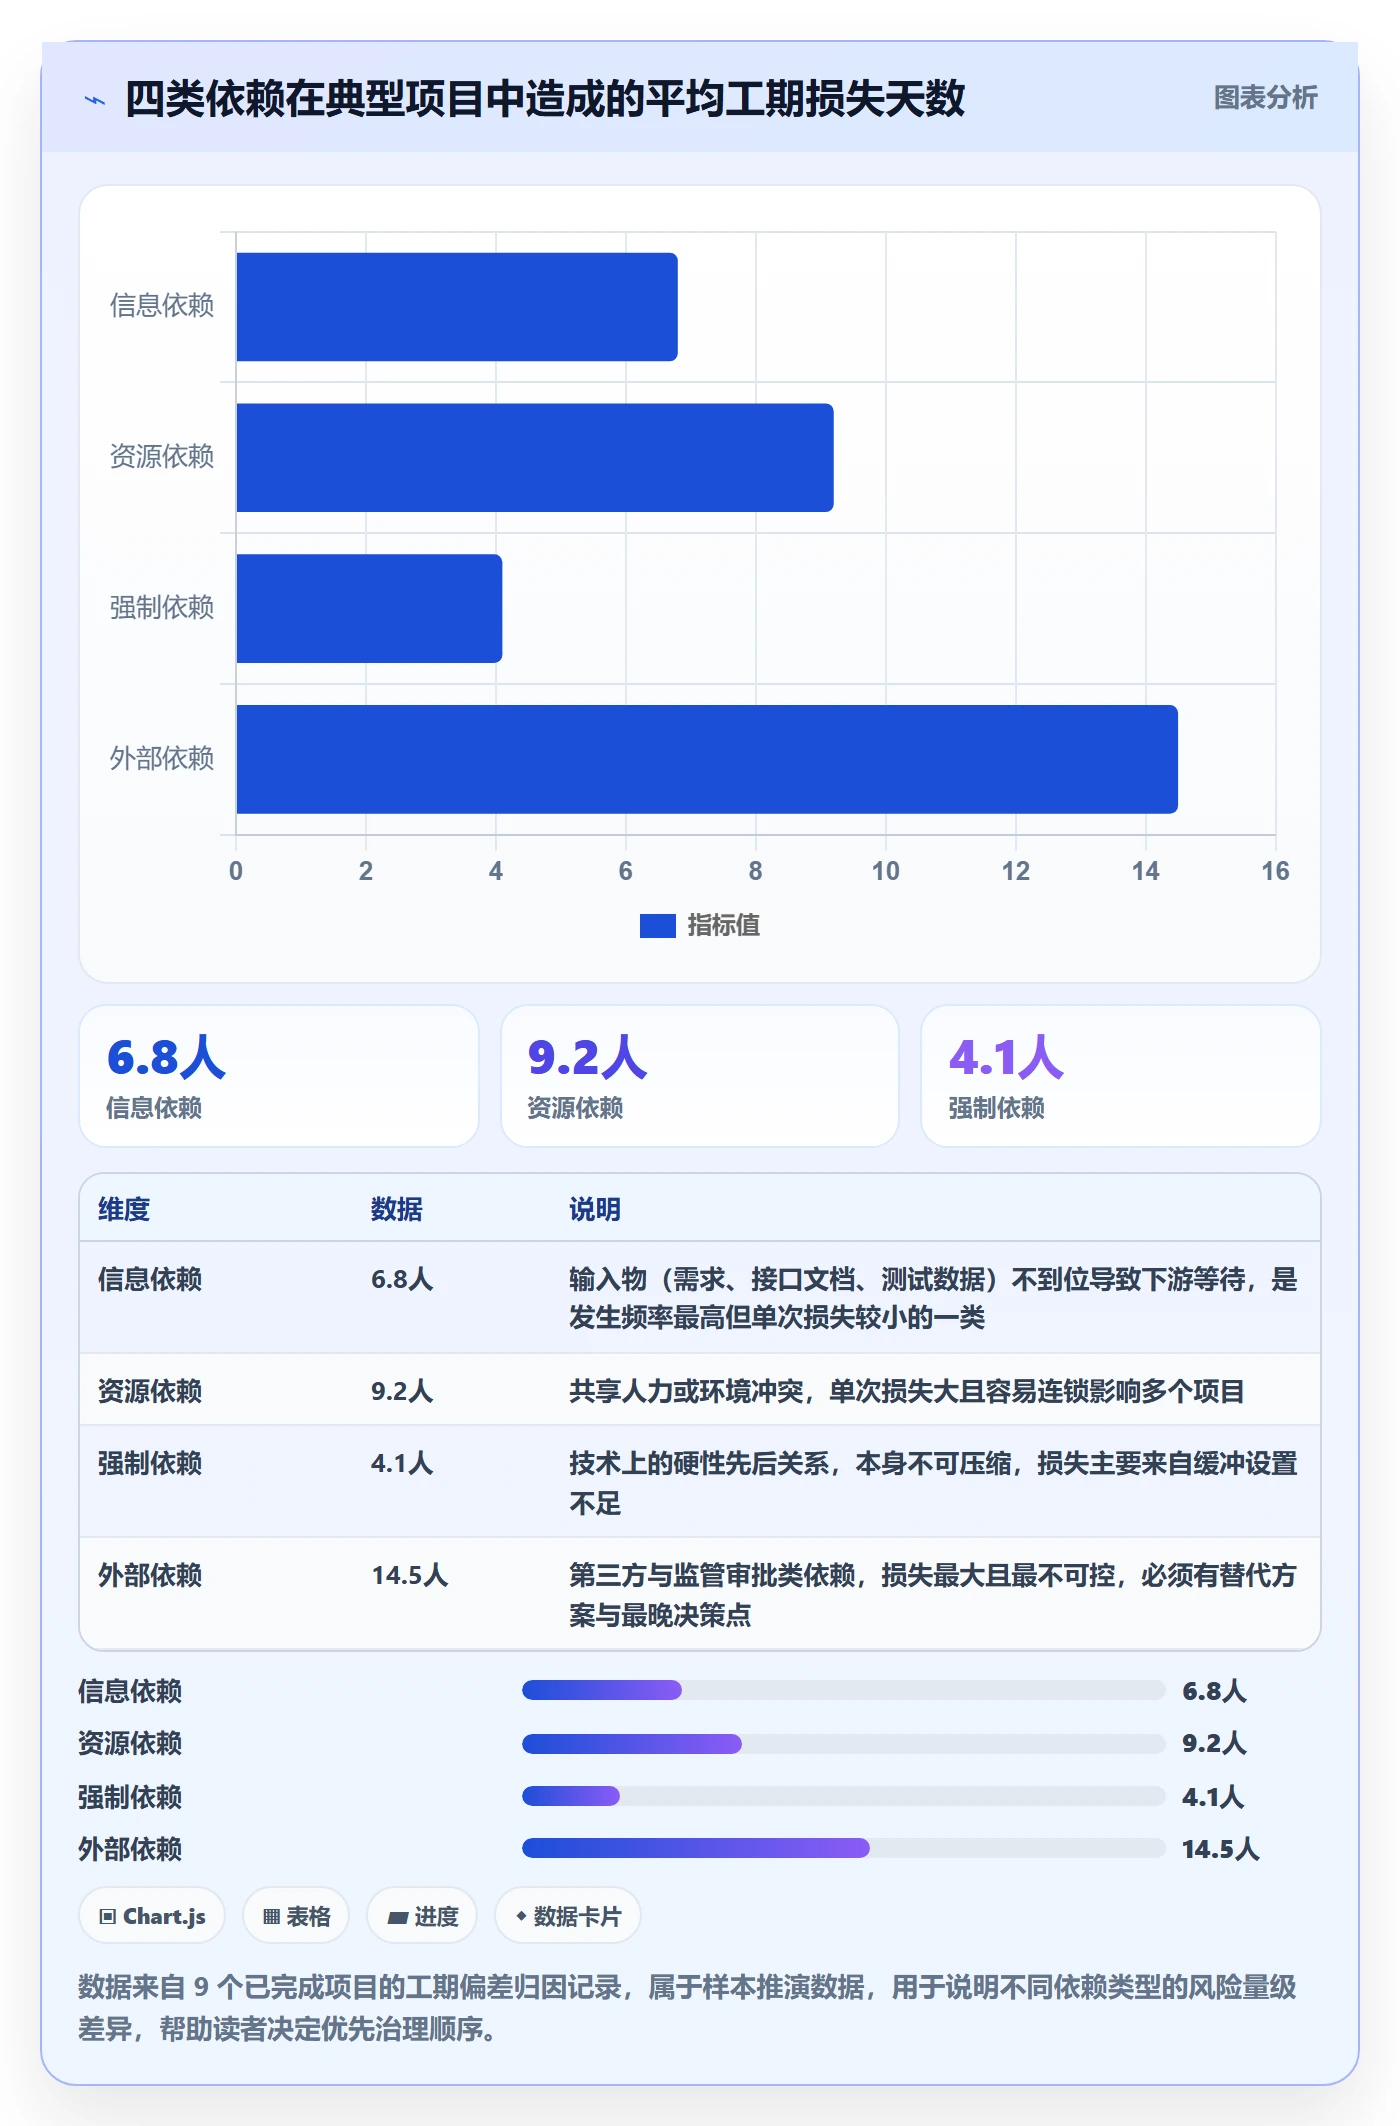The image size is (1400, 2126).
Task: Click the lightning icon beside the title
Action: pyautogui.click(x=95, y=100)
